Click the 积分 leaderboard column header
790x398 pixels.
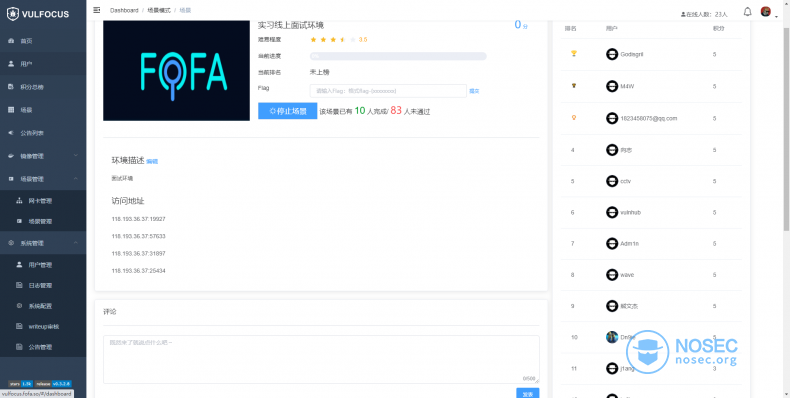point(718,29)
